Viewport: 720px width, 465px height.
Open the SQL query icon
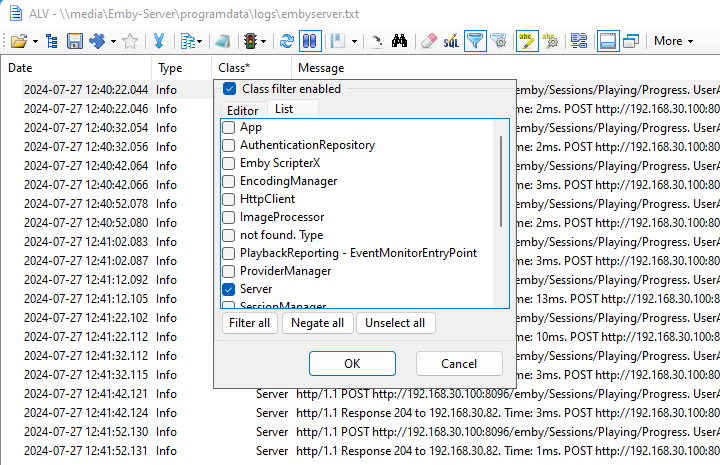click(x=451, y=41)
